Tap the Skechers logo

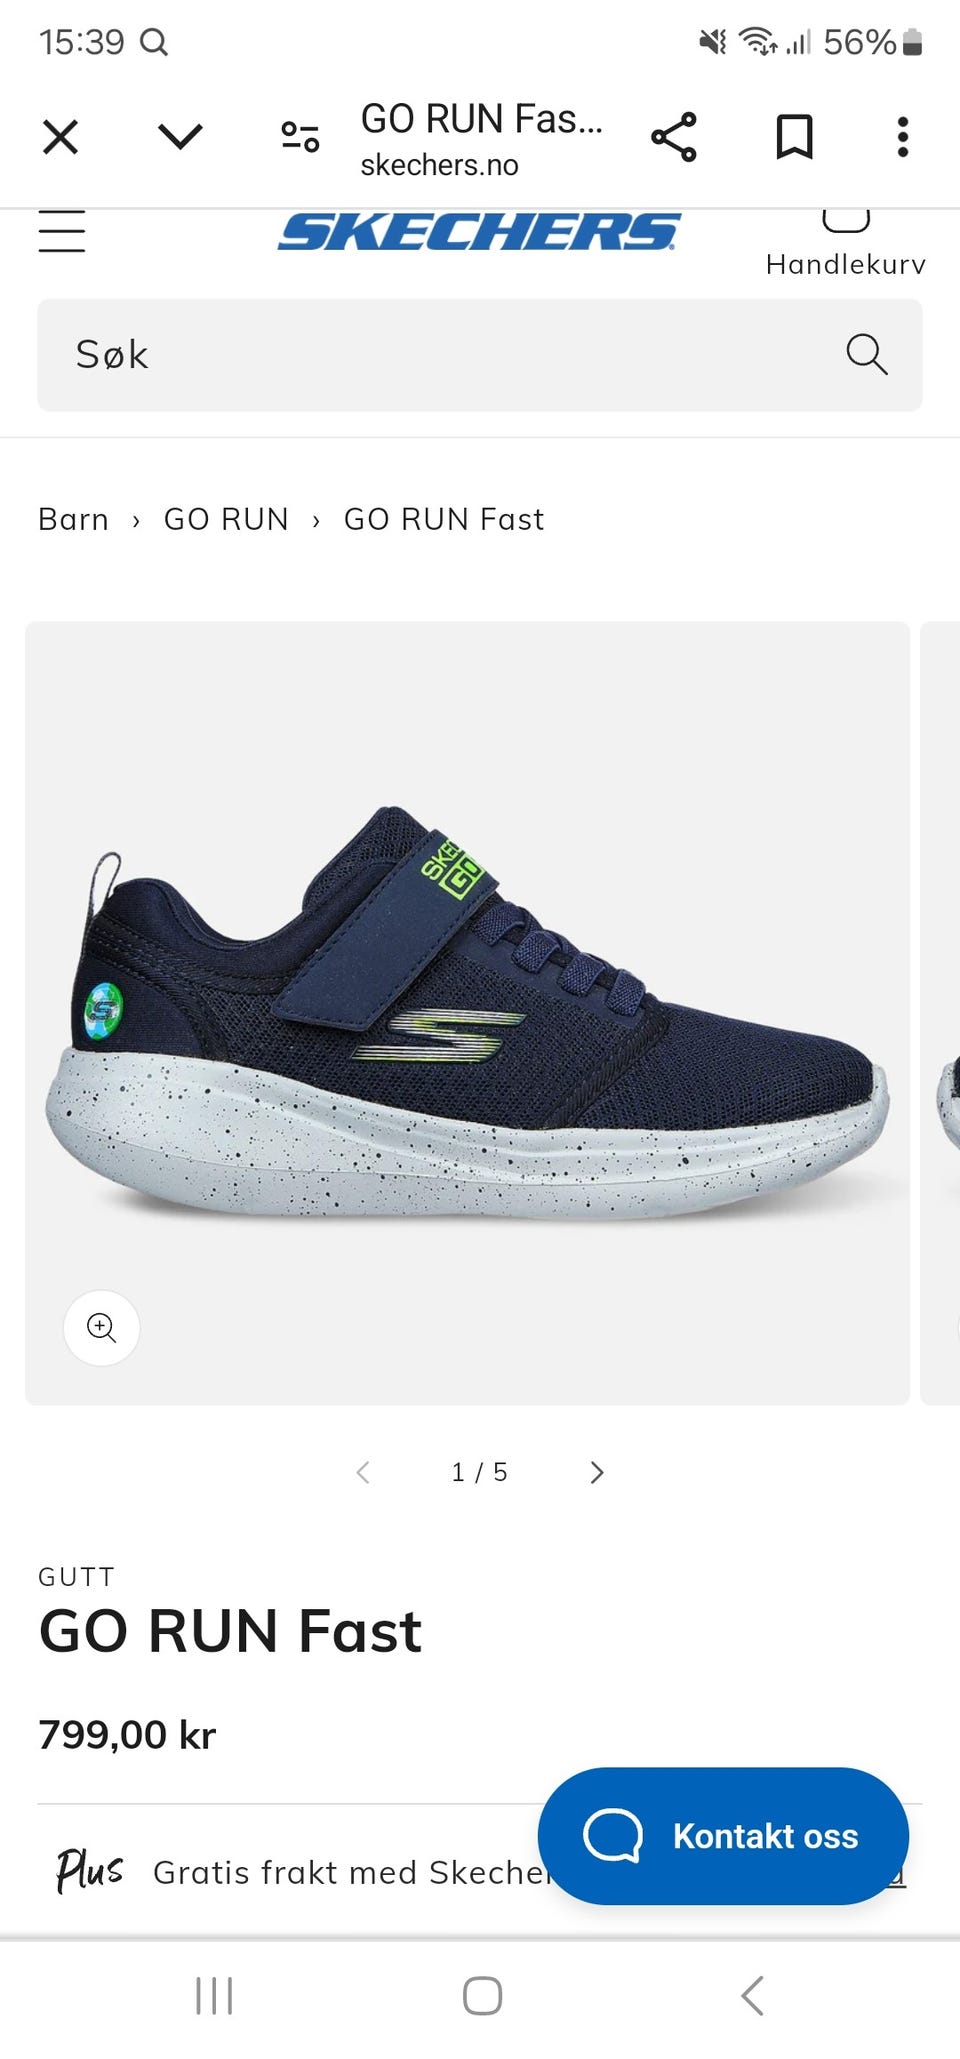click(479, 231)
